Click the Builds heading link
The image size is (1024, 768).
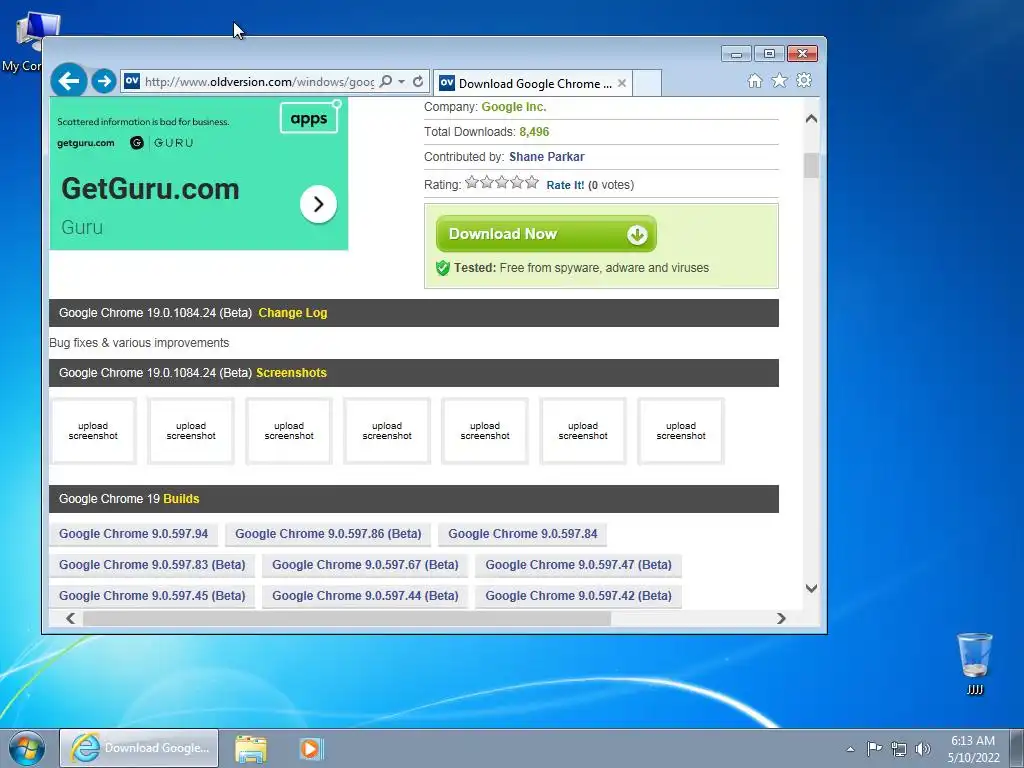coord(181,499)
